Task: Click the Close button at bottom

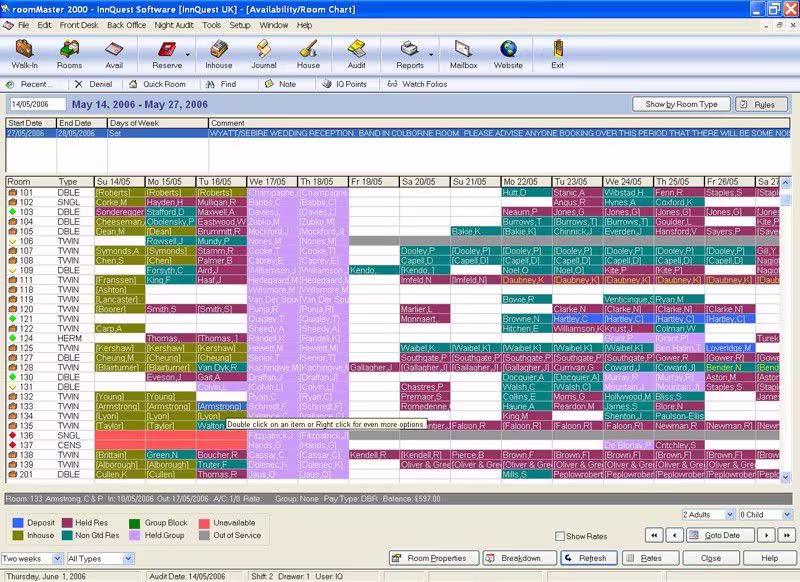Action: pos(711,558)
